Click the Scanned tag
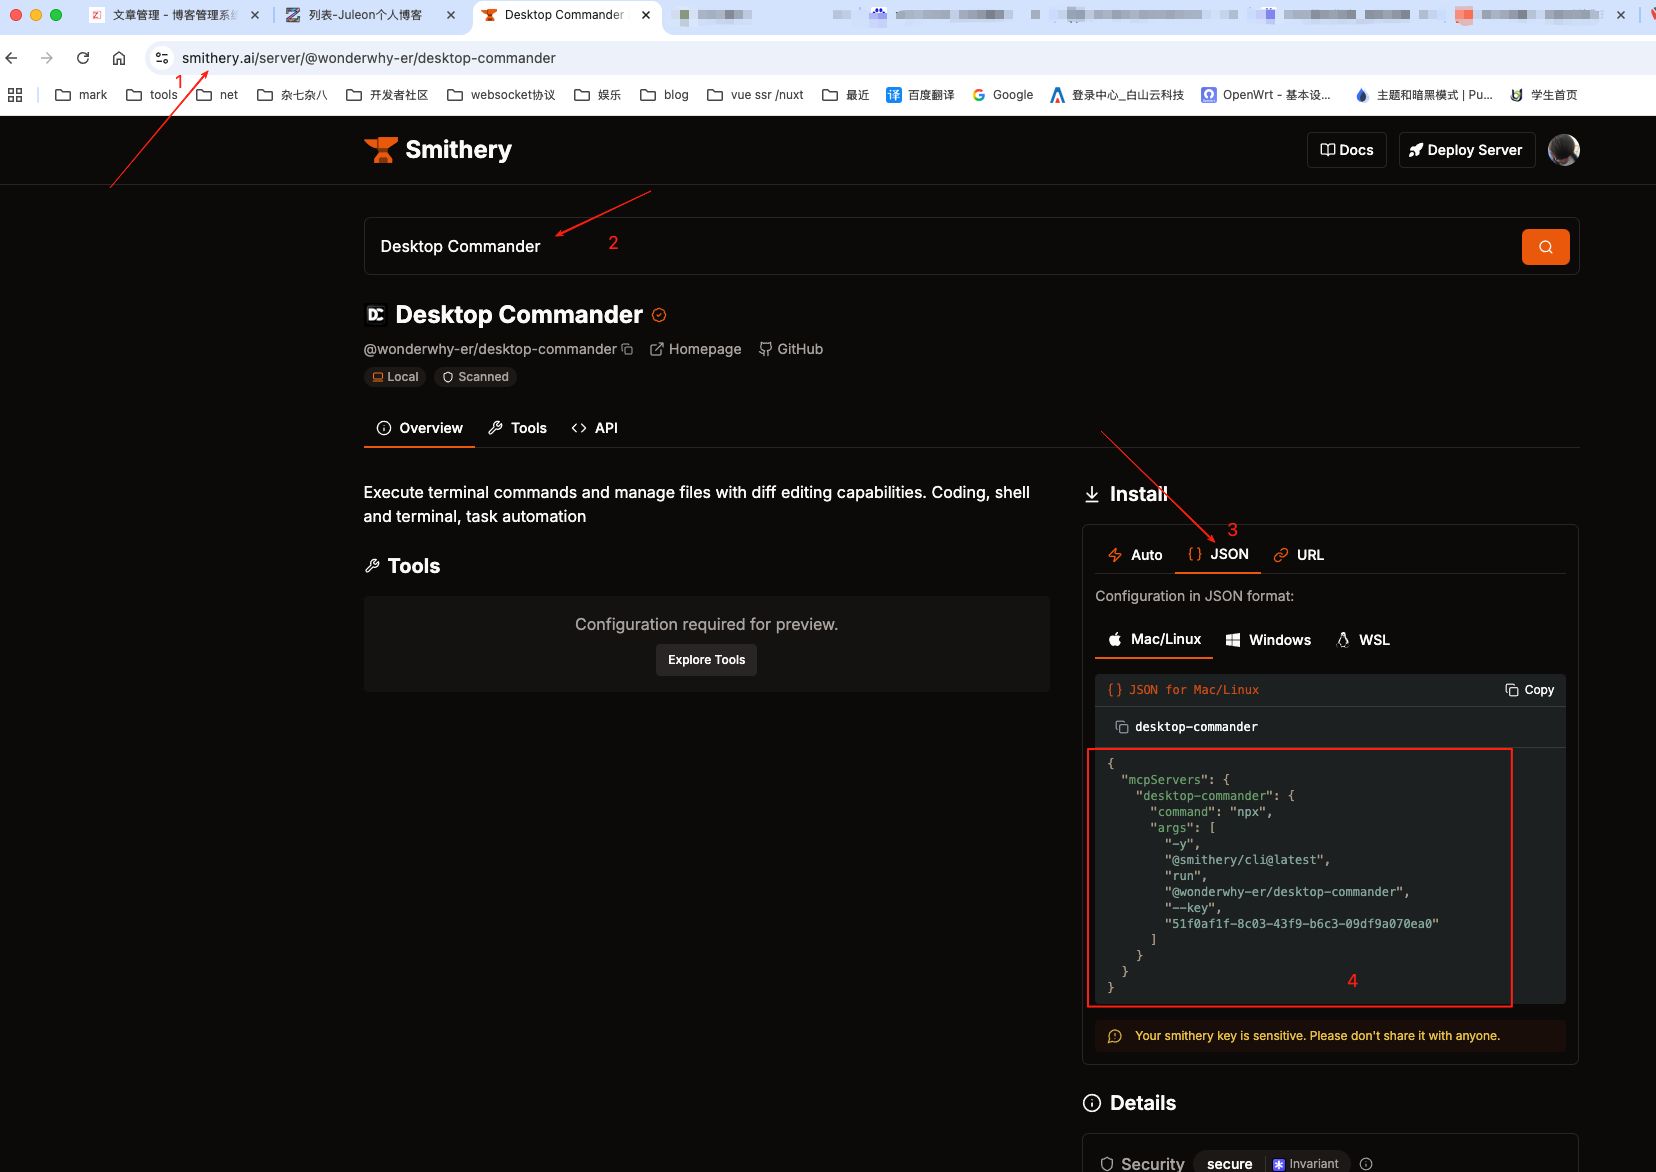The height and width of the screenshot is (1172, 1656). [x=475, y=377]
